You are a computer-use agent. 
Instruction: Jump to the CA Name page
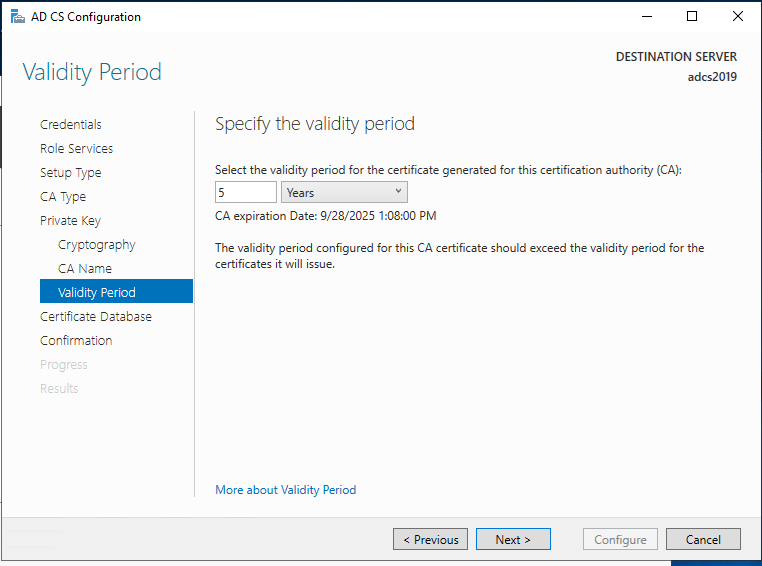(85, 269)
